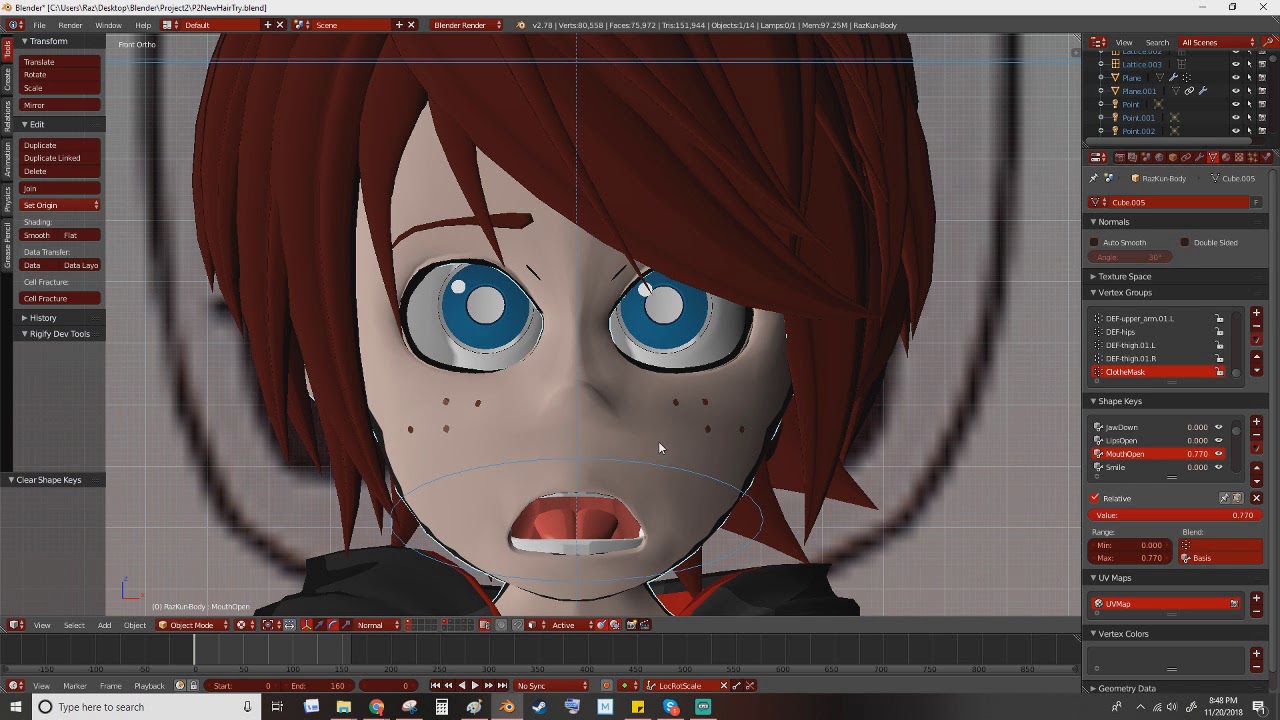
Task: Toggle shape key edit mode icon next to pin
Action: pos(1237,498)
